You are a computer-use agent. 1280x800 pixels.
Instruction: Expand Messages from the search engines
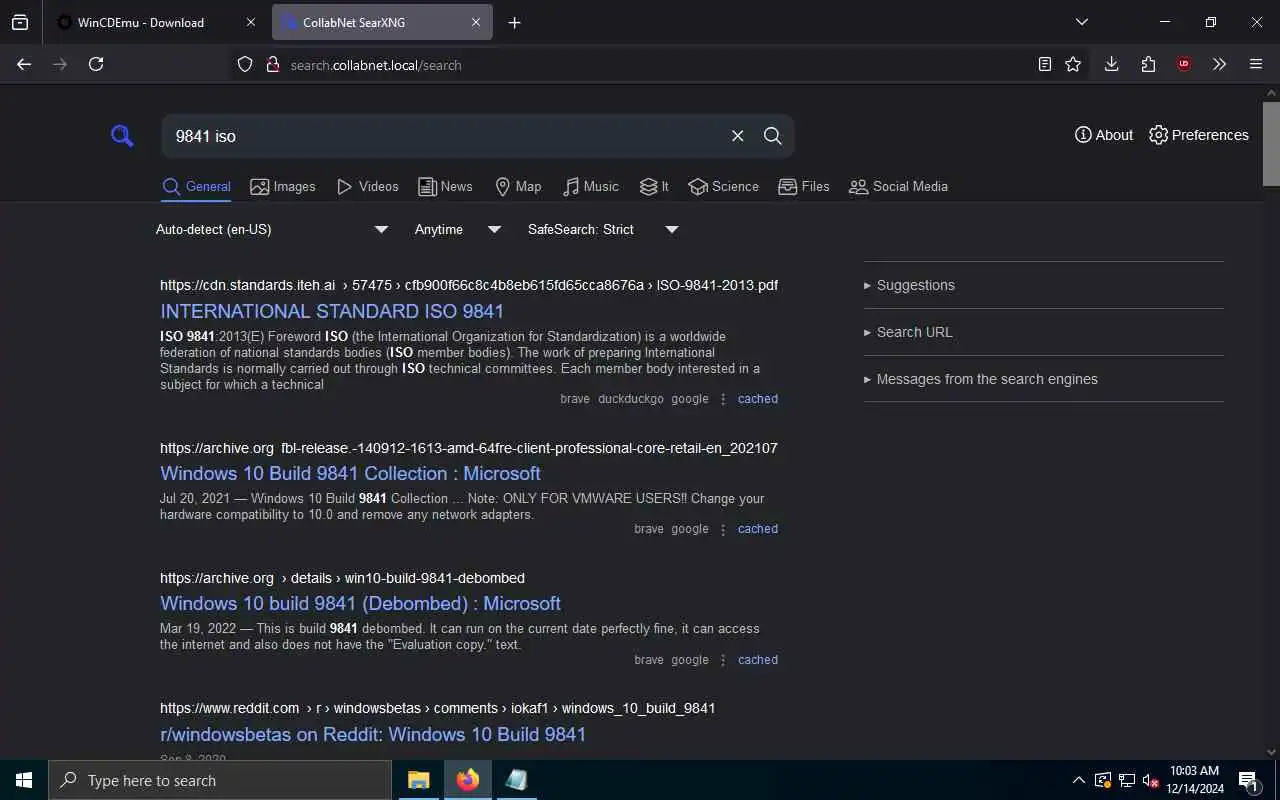tap(1043, 379)
